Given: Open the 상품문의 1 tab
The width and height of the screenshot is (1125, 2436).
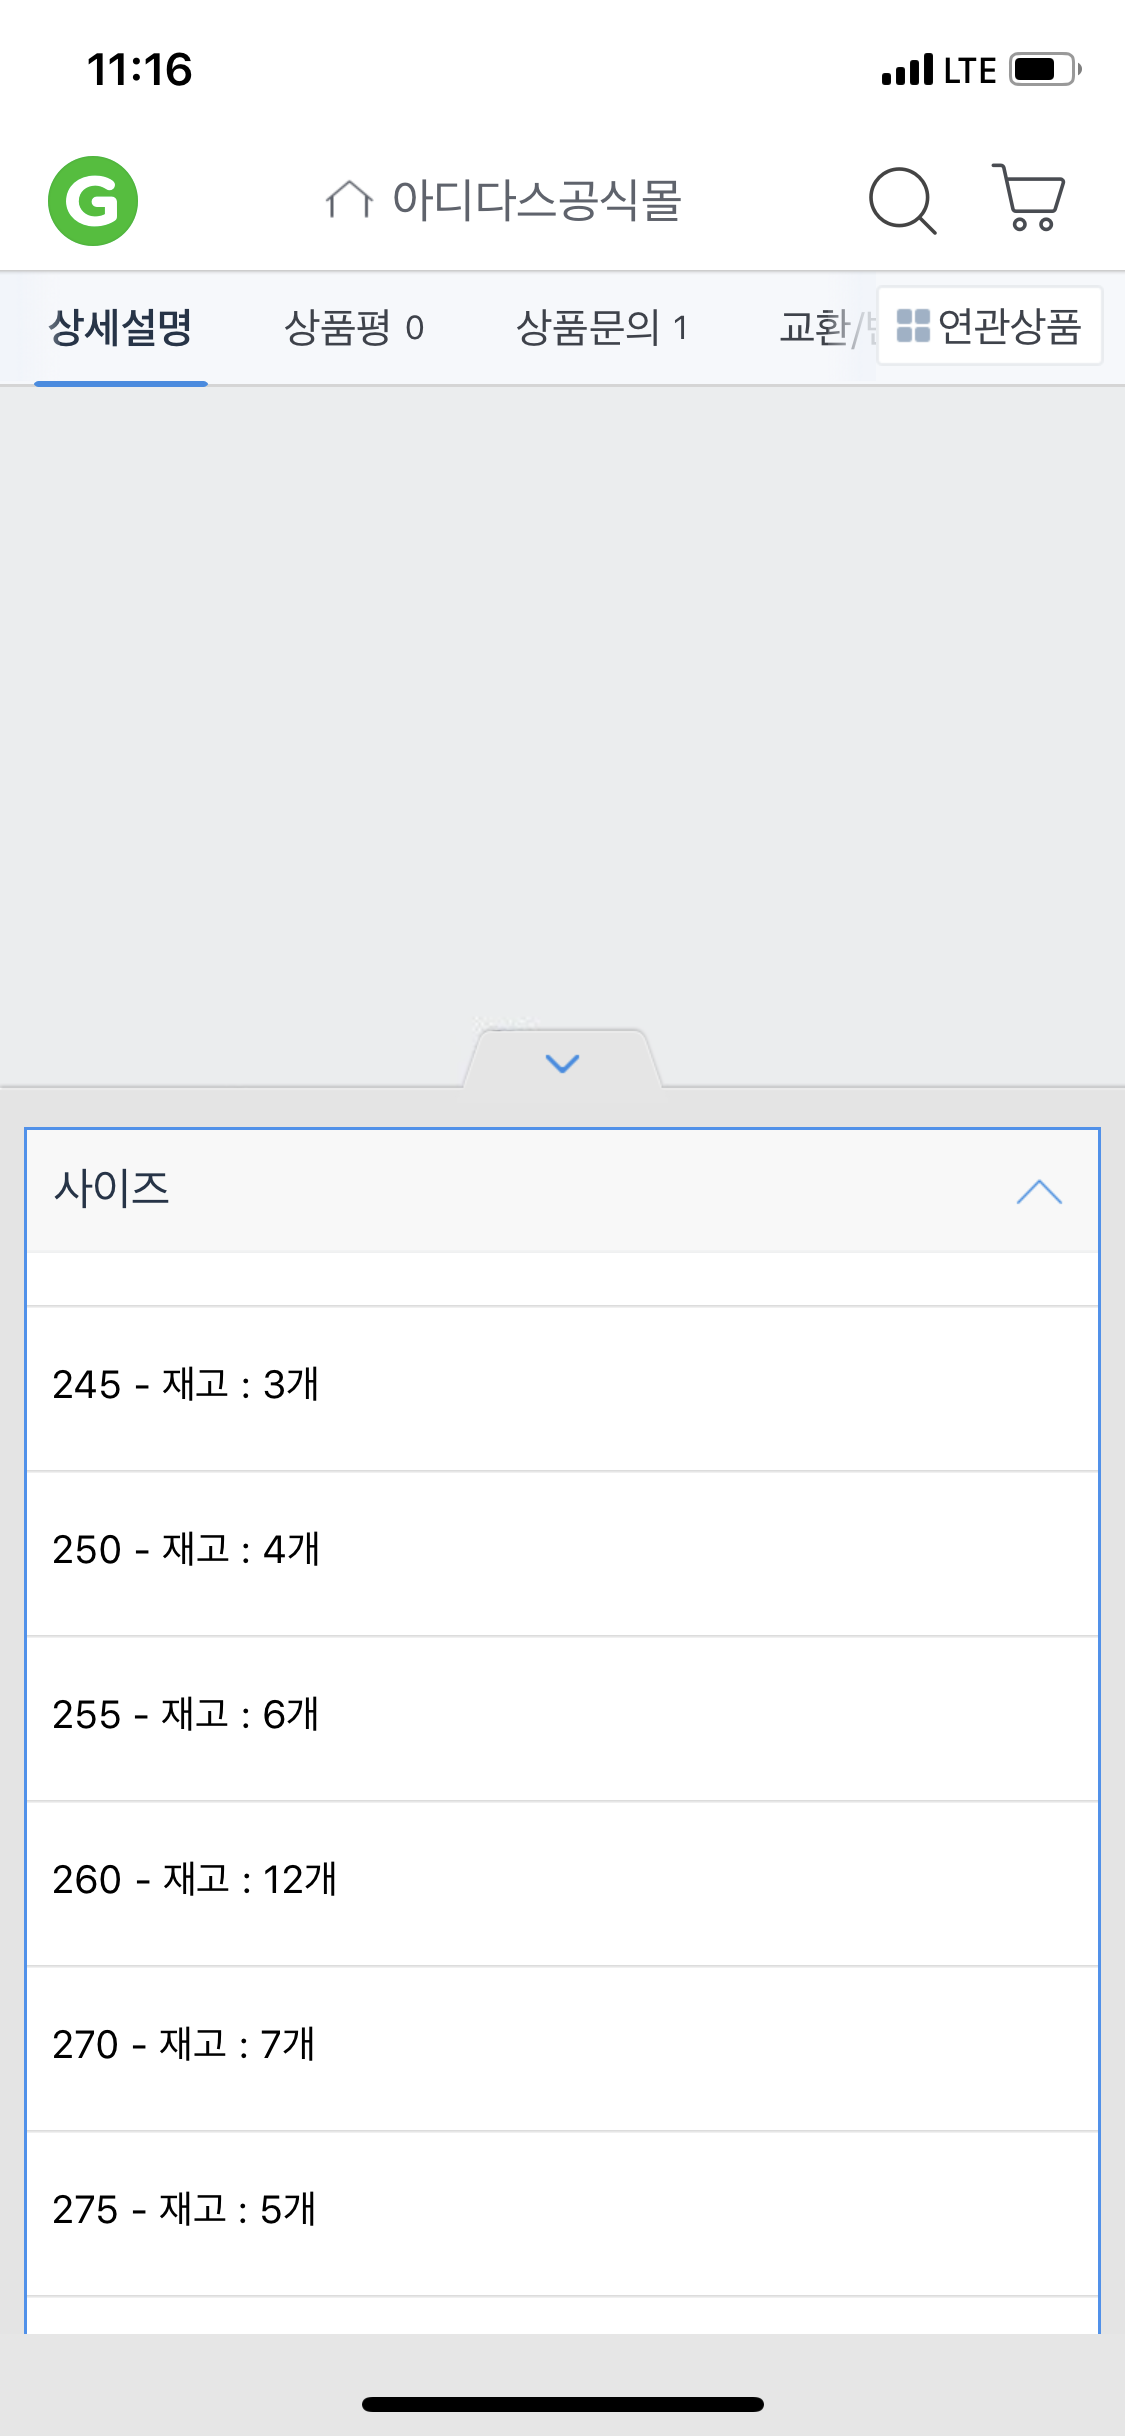Looking at the screenshot, I should [601, 328].
